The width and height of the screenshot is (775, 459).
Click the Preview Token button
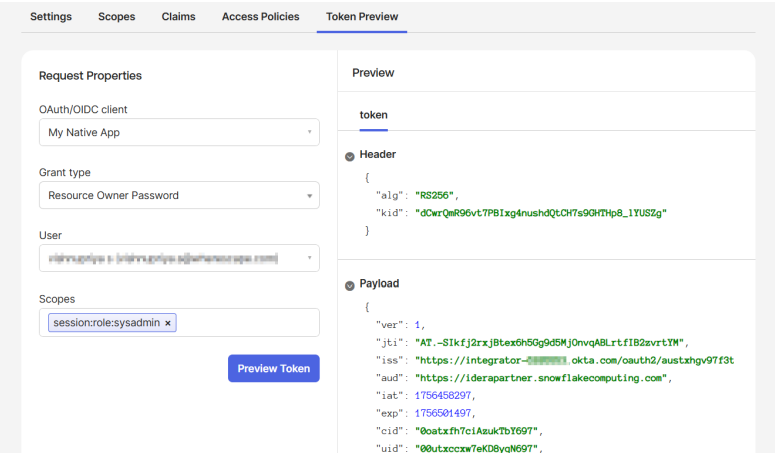pyautogui.click(x=273, y=368)
